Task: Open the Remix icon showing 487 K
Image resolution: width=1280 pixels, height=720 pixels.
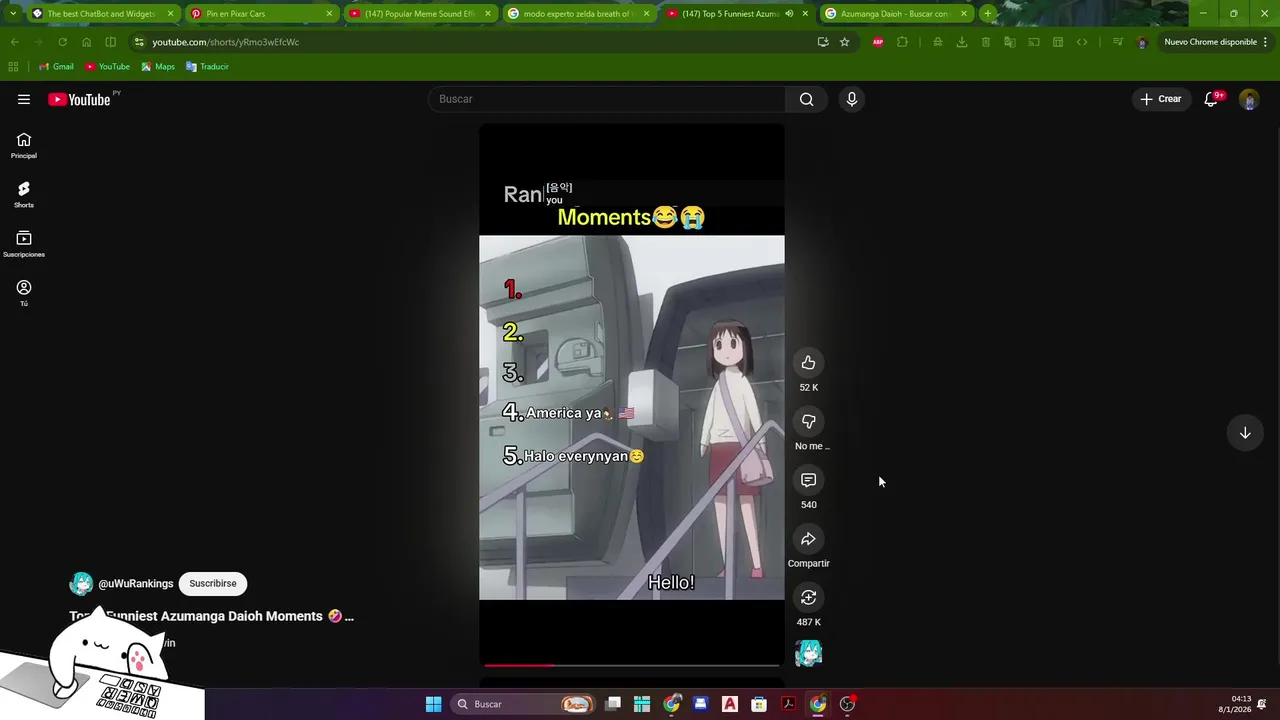Action: (x=808, y=598)
